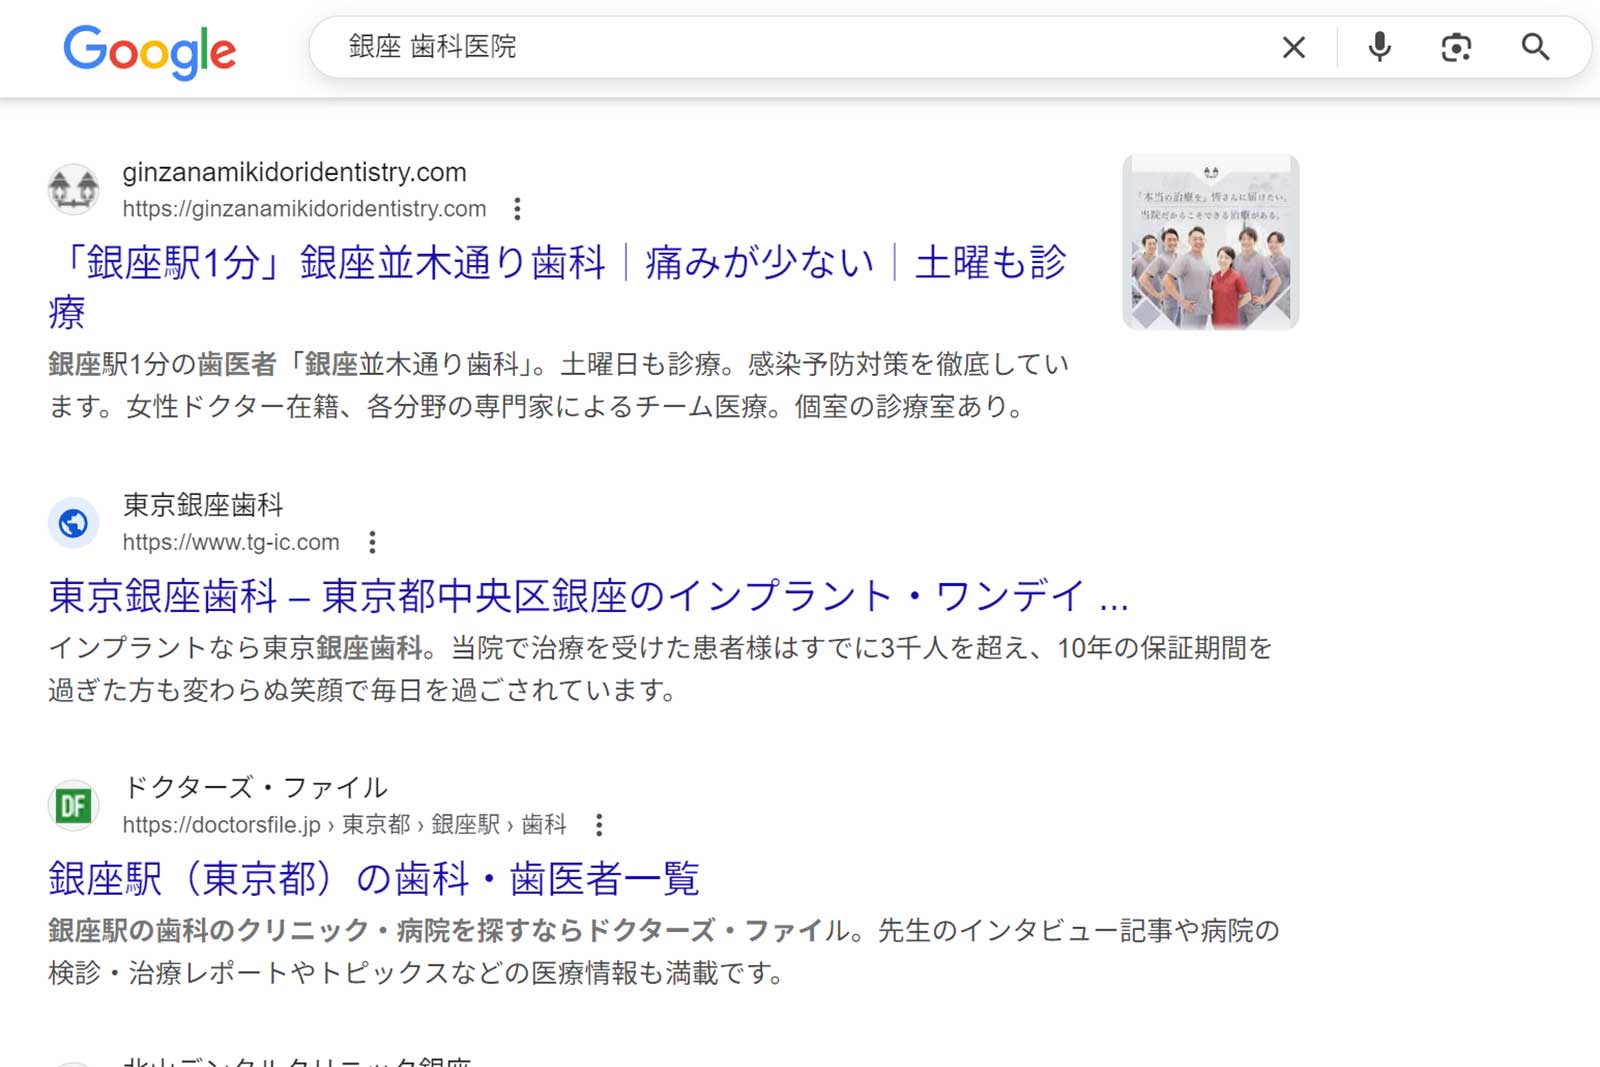
Task: Click https://www.tg-ic.com URL text
Action: [x=231, y=542]
